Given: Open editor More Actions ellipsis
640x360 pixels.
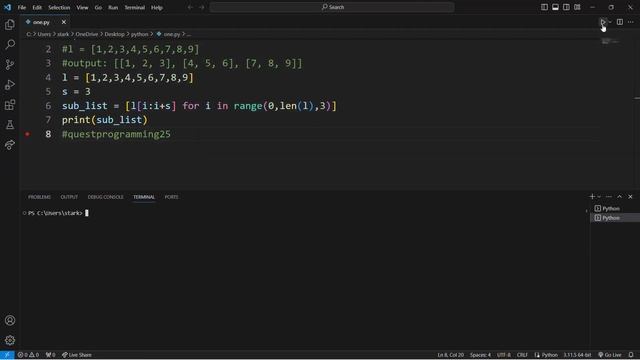Looking at the screenshot, I should [x=631, y=22].
